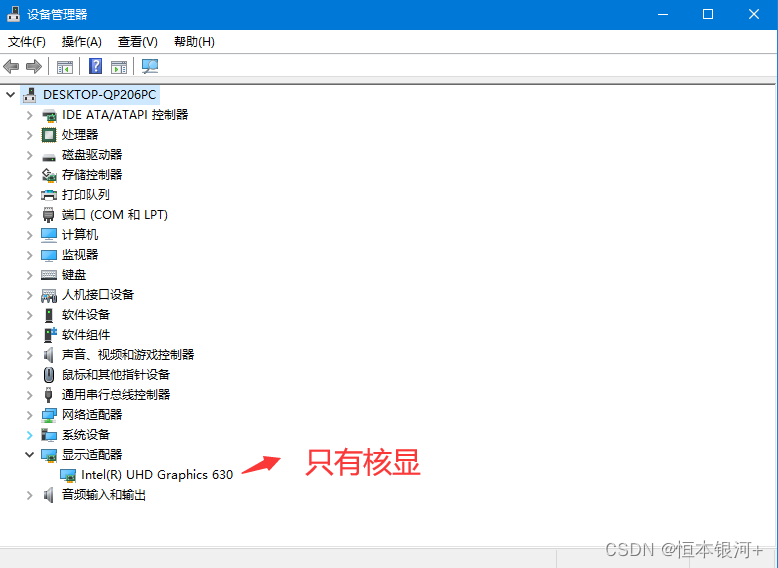Click the 软件组件 puzzle piece icon
The image size is (778, 568).
[50, 335]
